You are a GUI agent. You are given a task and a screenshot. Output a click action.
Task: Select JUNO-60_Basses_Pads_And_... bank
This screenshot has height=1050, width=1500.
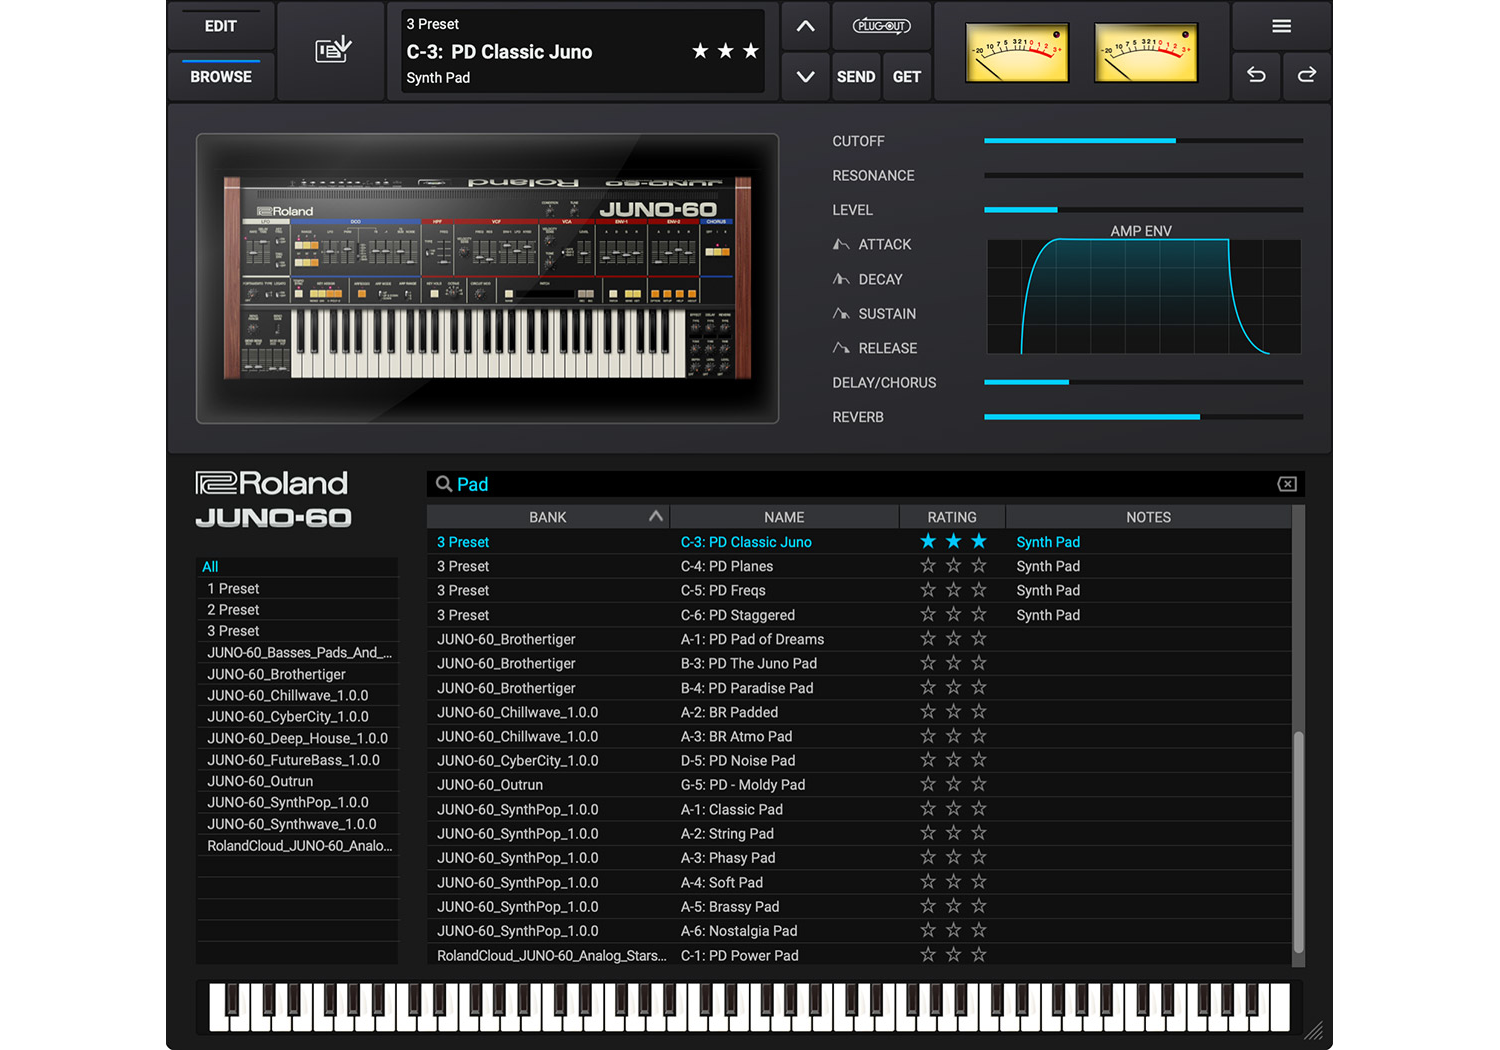pyautogui.click(x=297, y=653)
